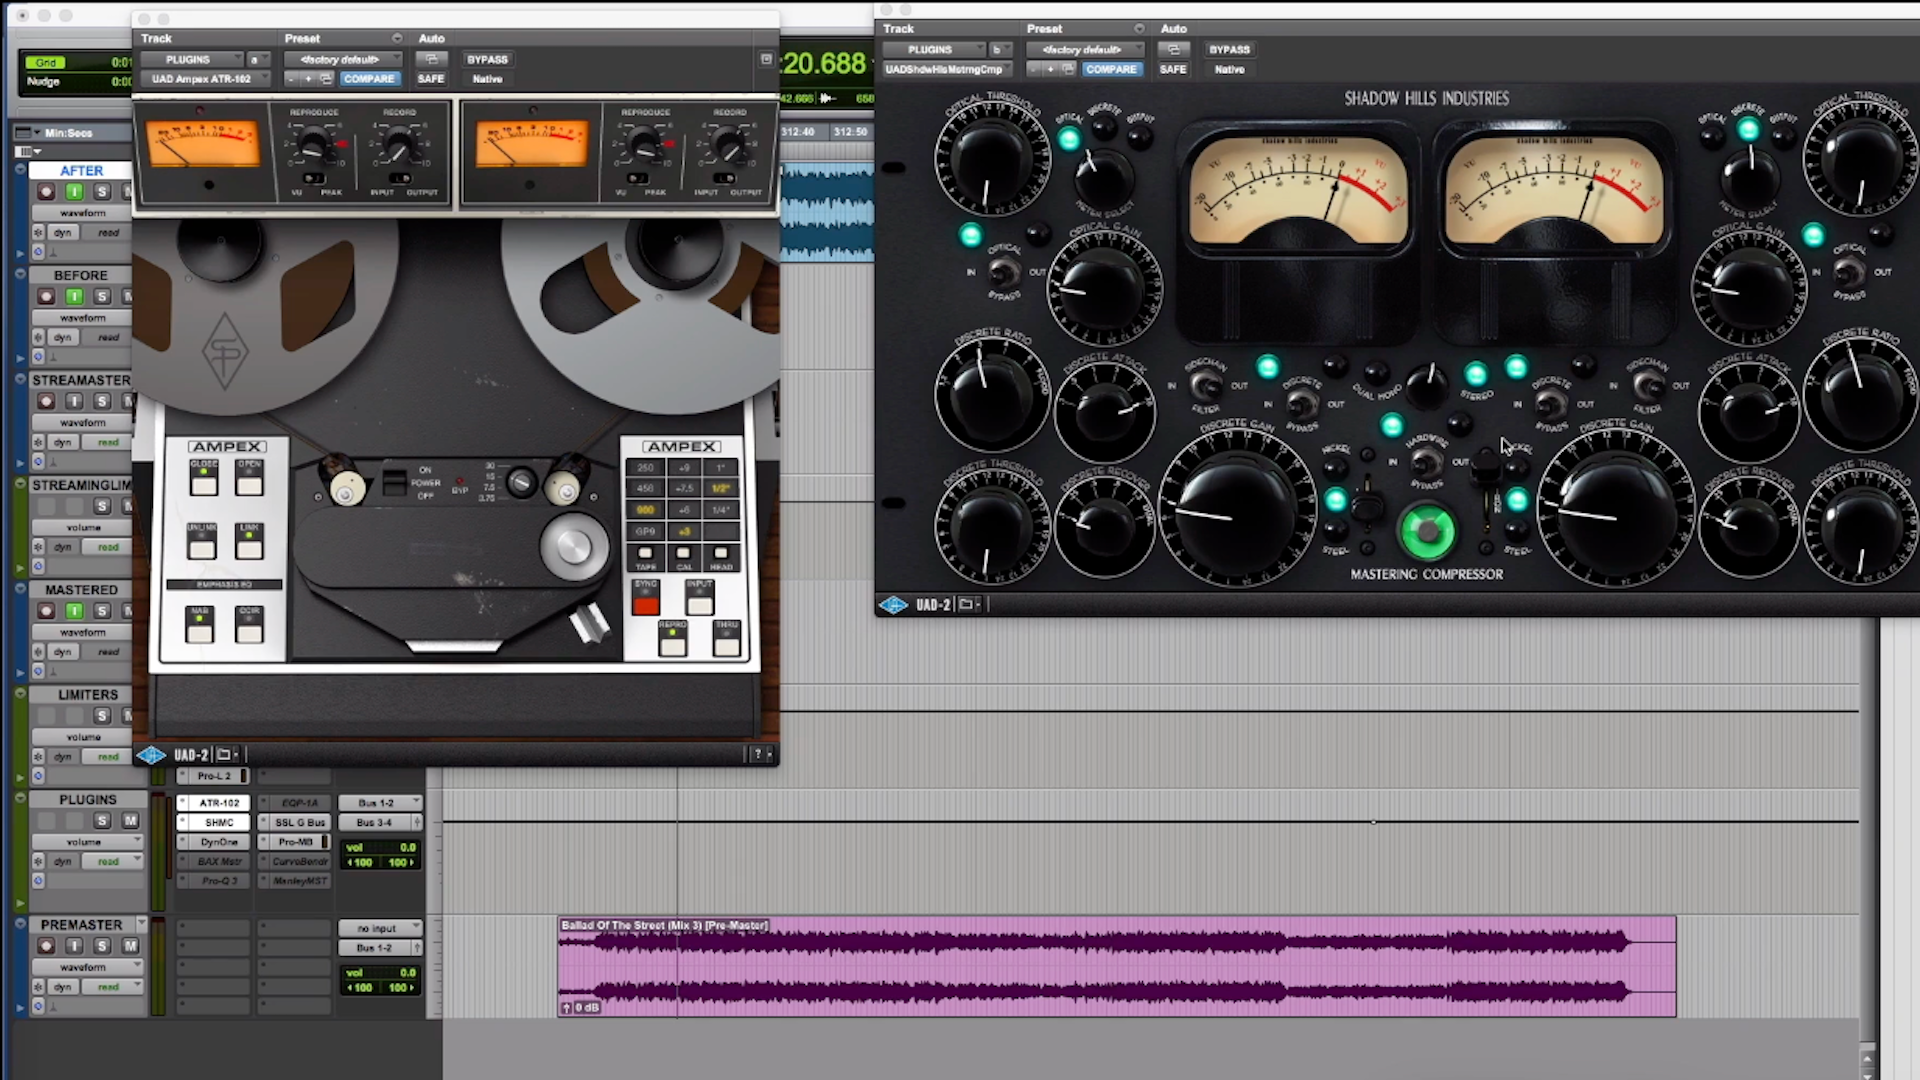Expand the PREMASTER no input selector

point(379,928)
